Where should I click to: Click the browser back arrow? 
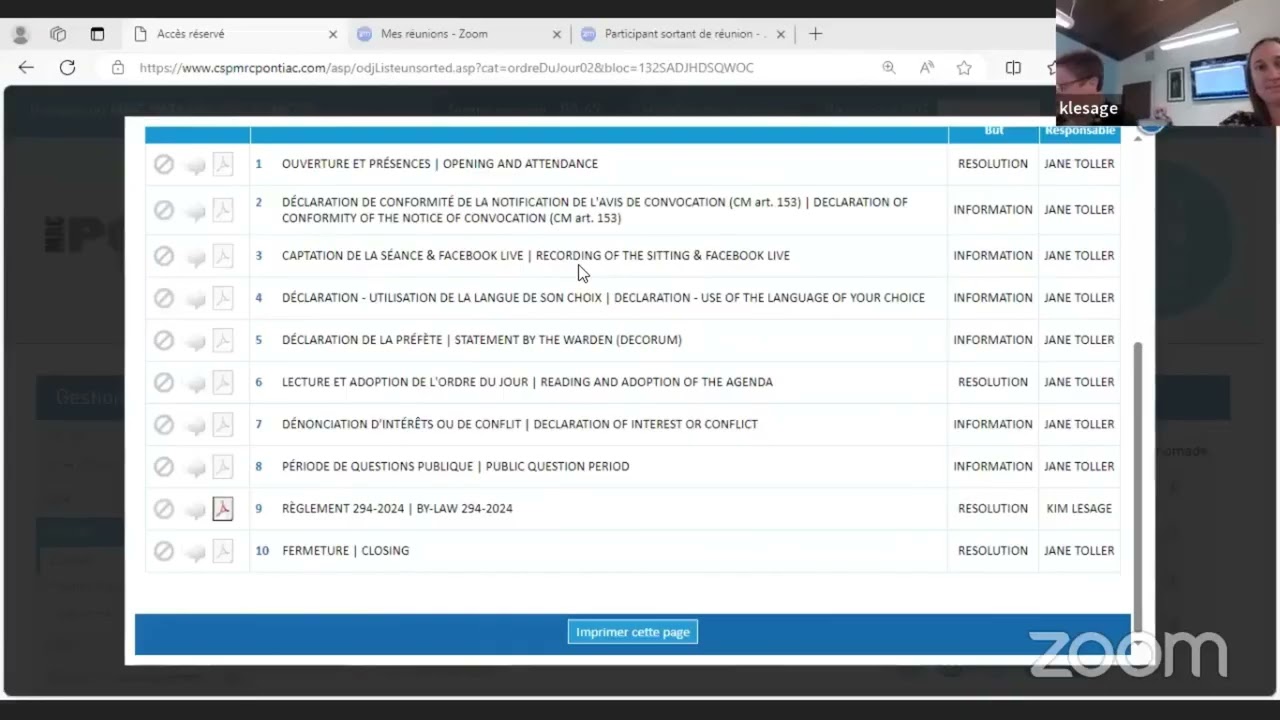(26, 68)
